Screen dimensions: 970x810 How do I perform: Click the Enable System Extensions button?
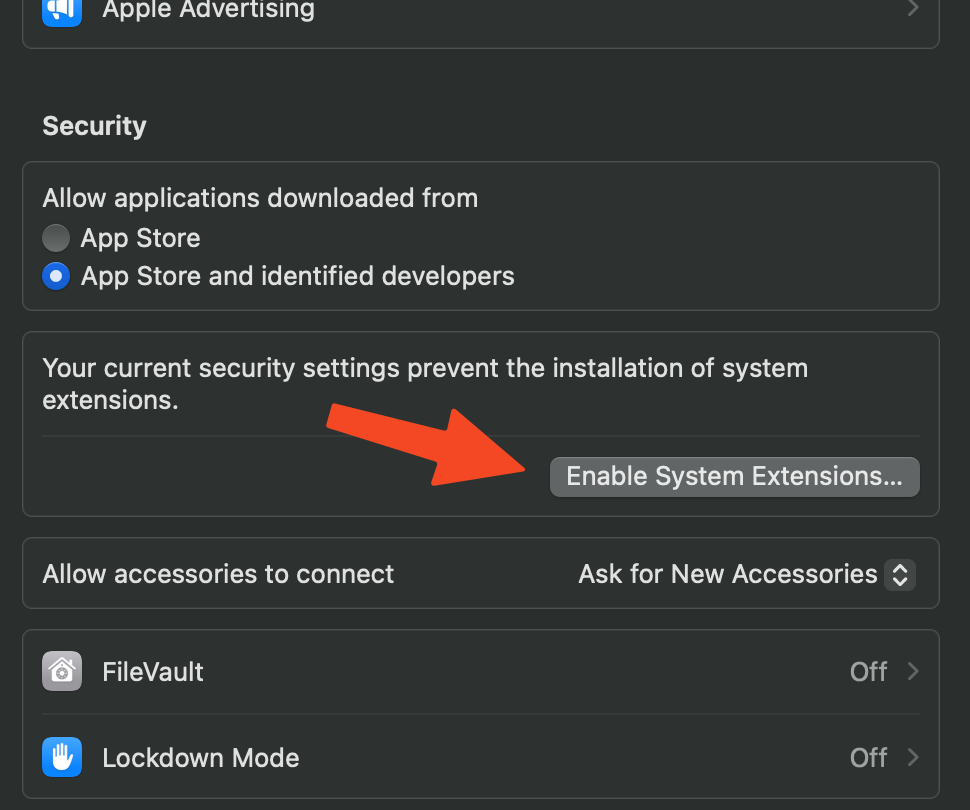734,476
